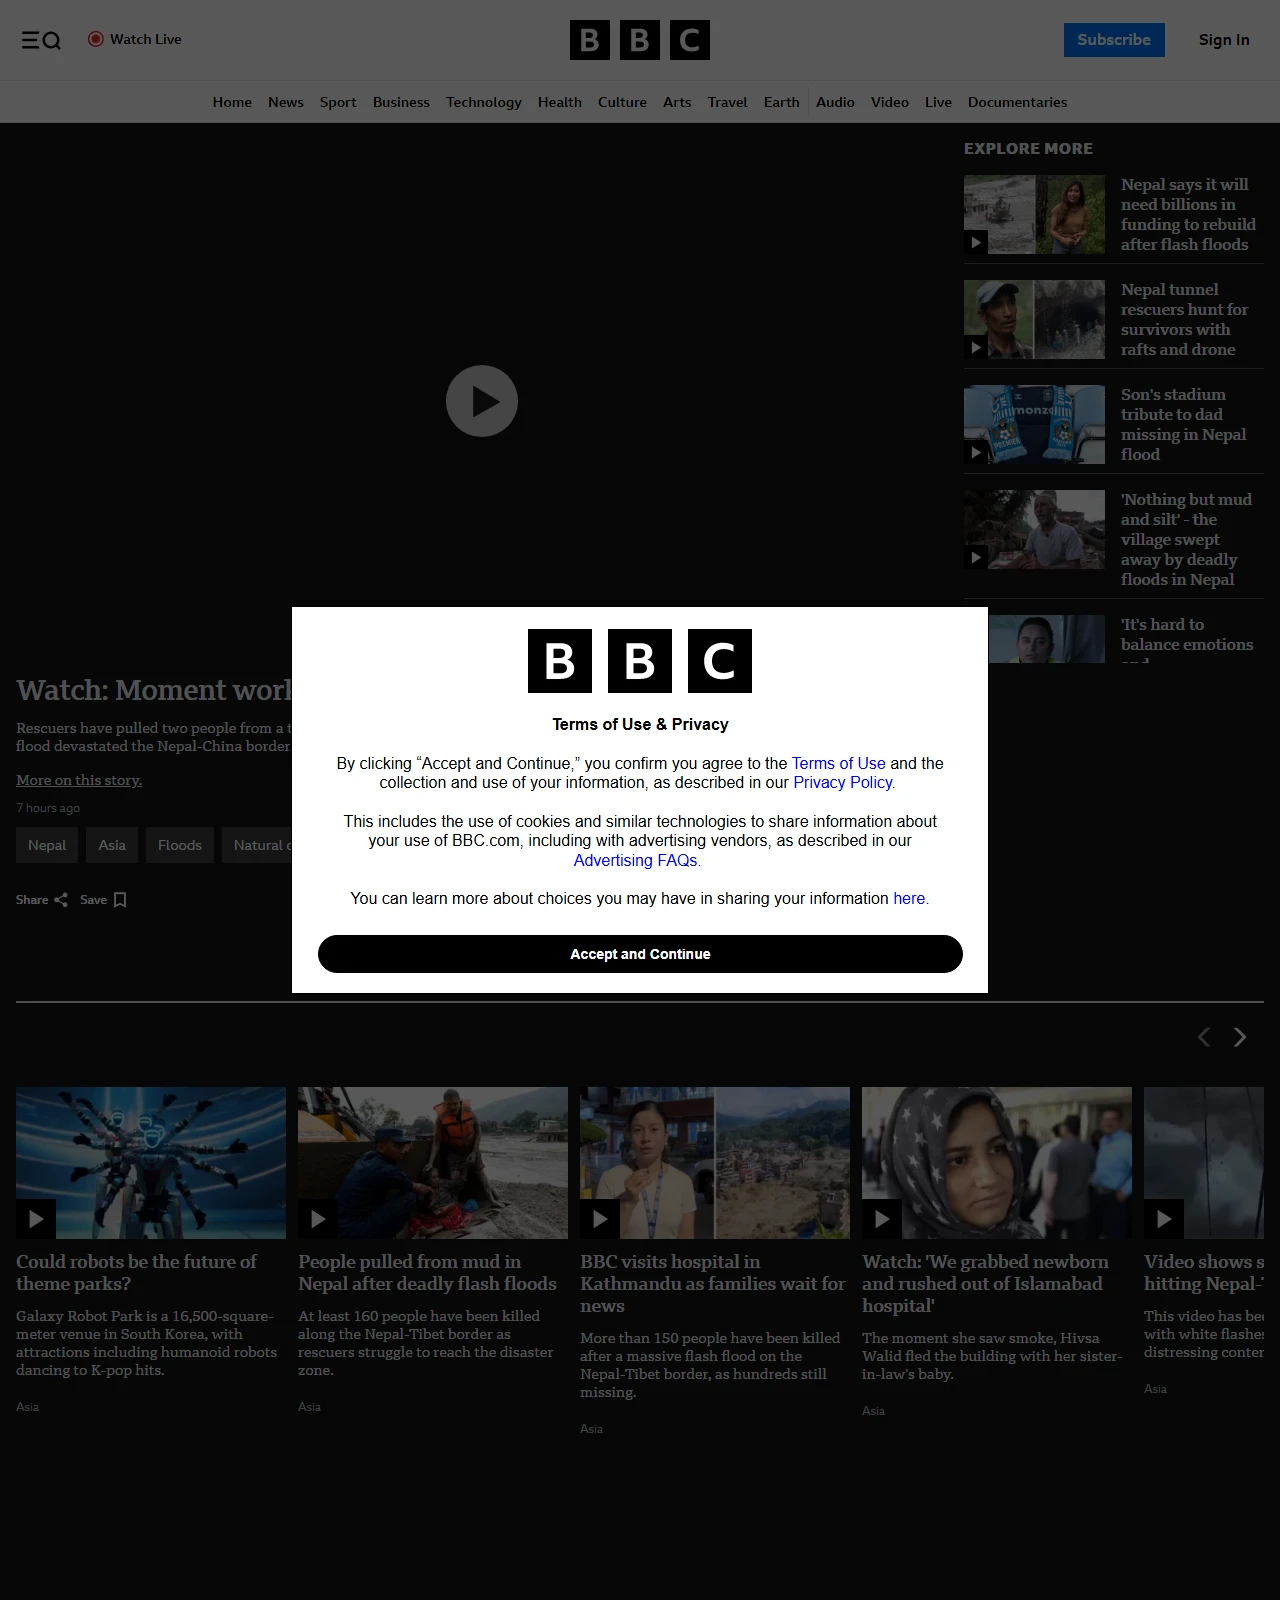Play the main video
Viewport: 1280px width, 1600px height.
[x=482, y=401]
